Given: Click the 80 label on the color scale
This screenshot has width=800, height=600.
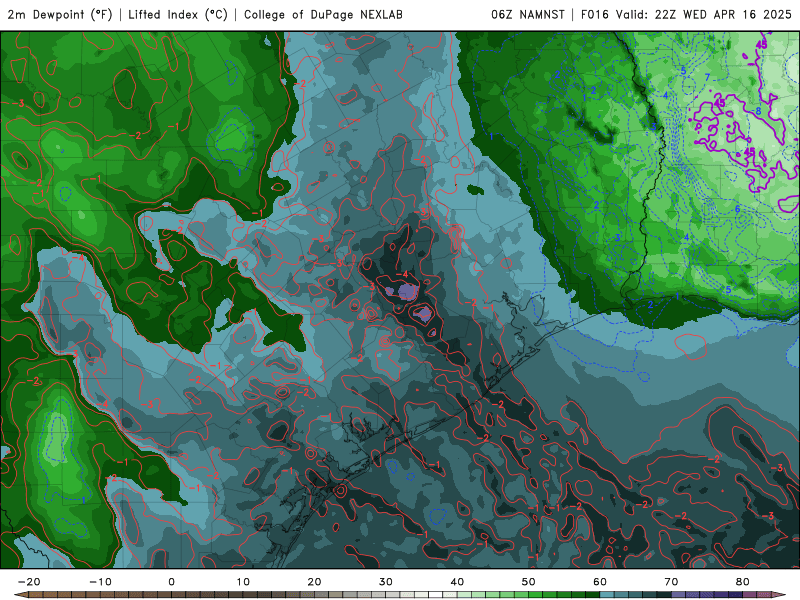Looking at the screenshot, I should point(743,582).
